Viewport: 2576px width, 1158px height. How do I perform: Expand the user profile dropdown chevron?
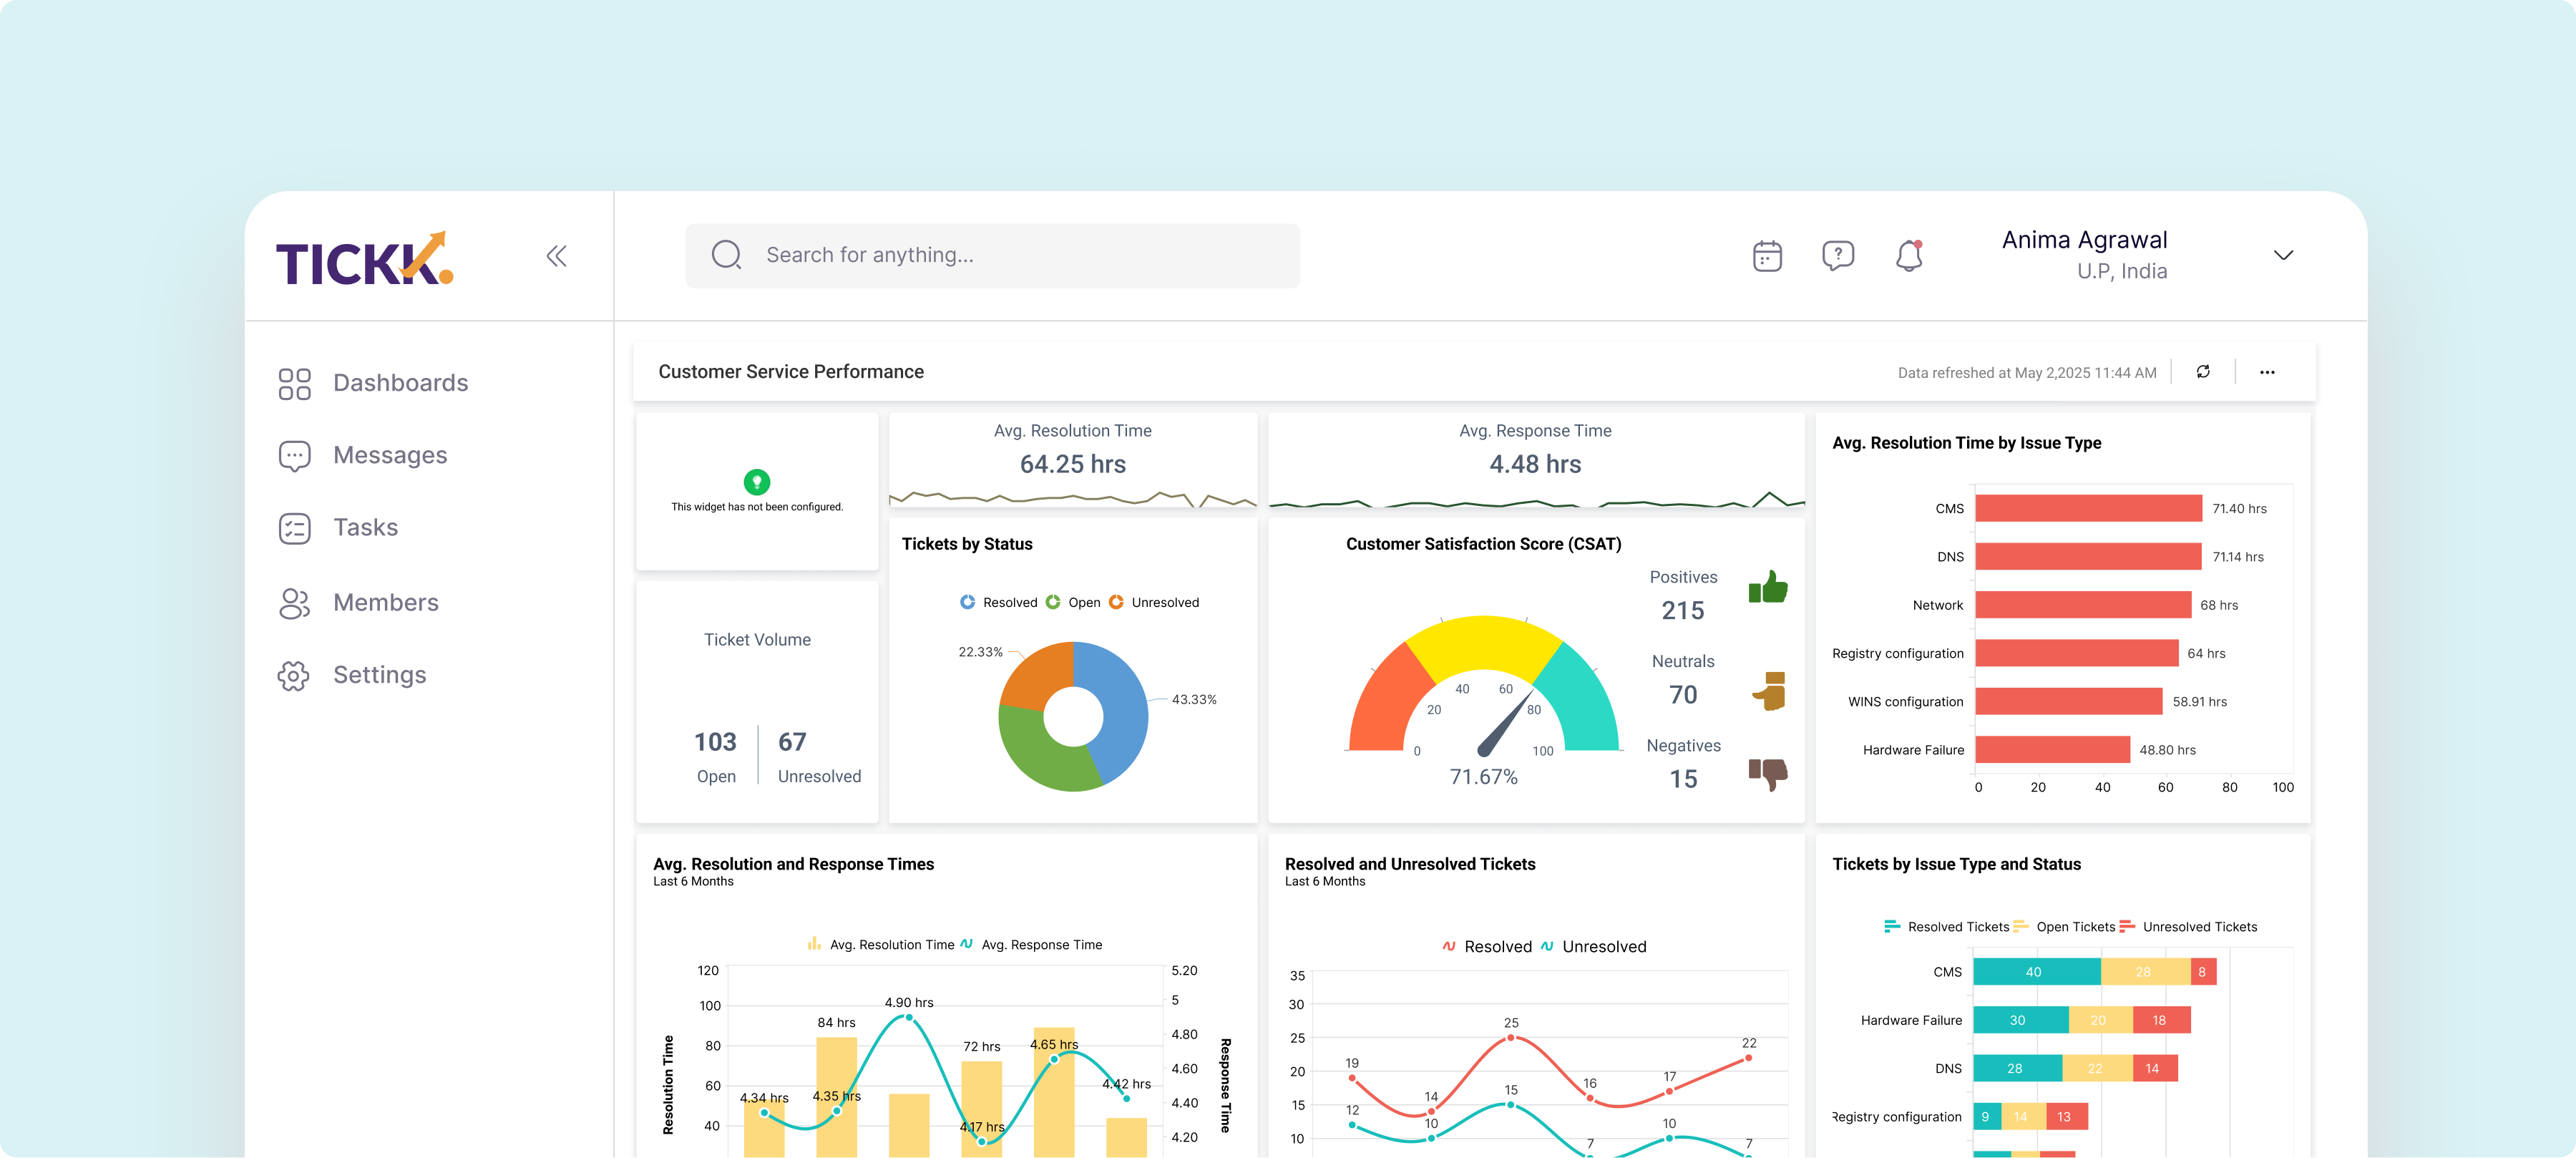coord(2283,255)
